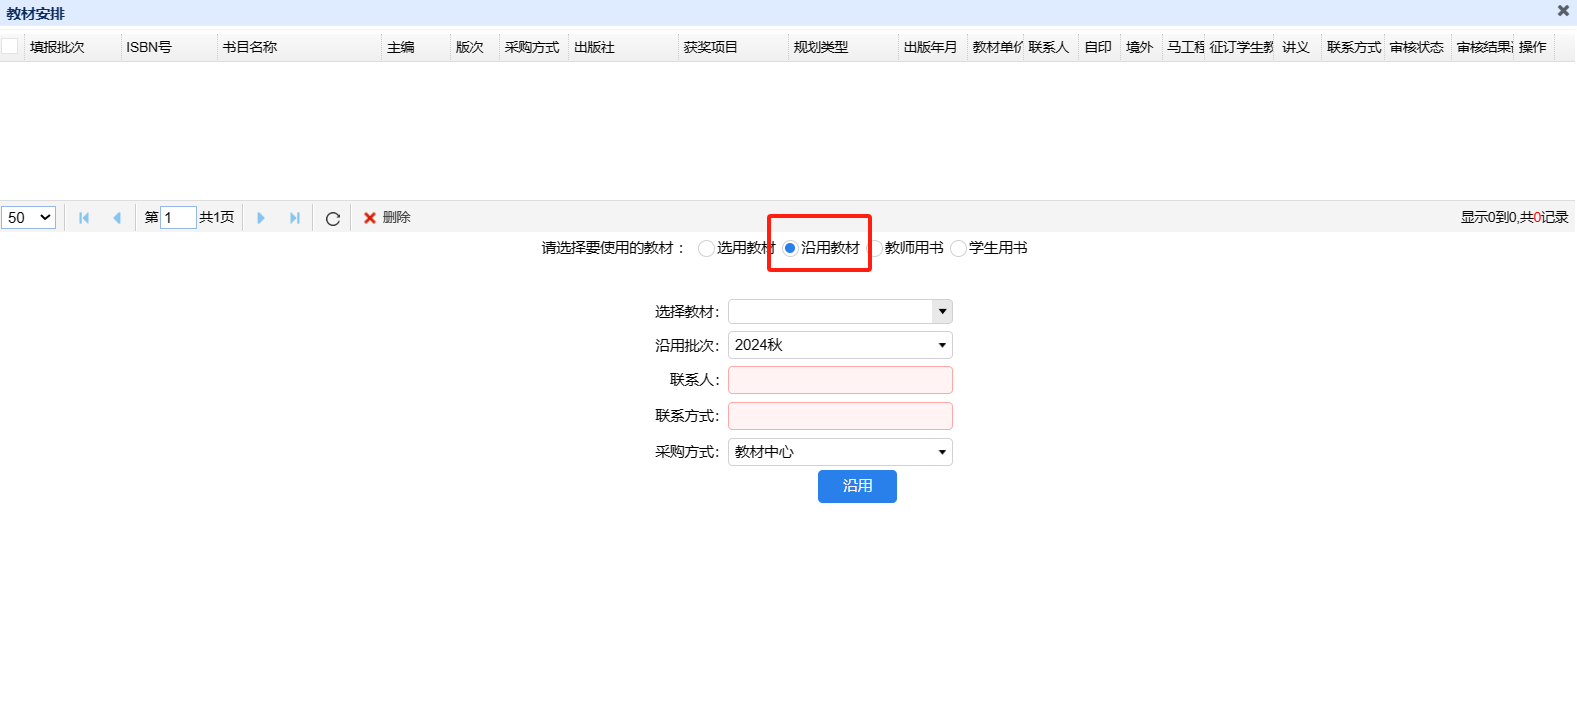Image resolution: width=1577 pixels, height=704 pixels.
Task: Jump to last page of records
Action: point(294,218)
